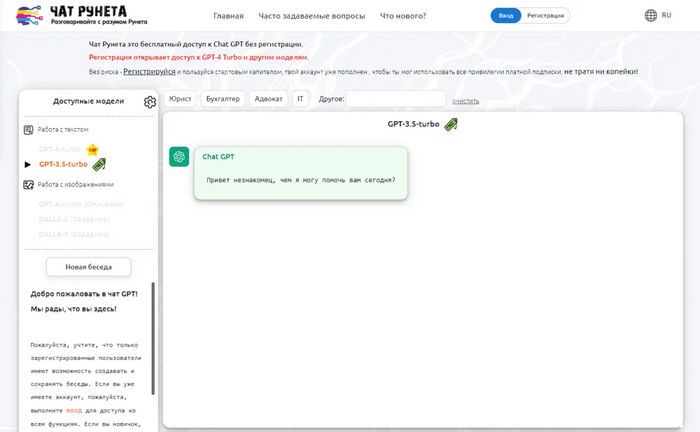
Task: Toggle to Вход login option
Action: click(506, 16)
